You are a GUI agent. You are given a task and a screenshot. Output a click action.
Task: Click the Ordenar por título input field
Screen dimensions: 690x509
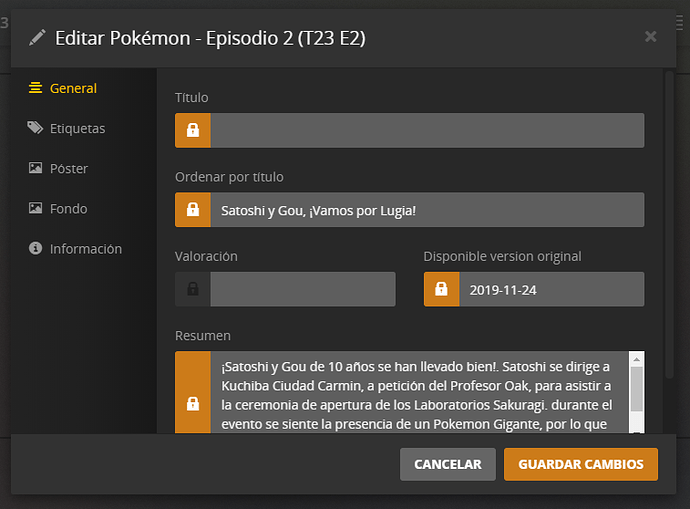point(427,209)
